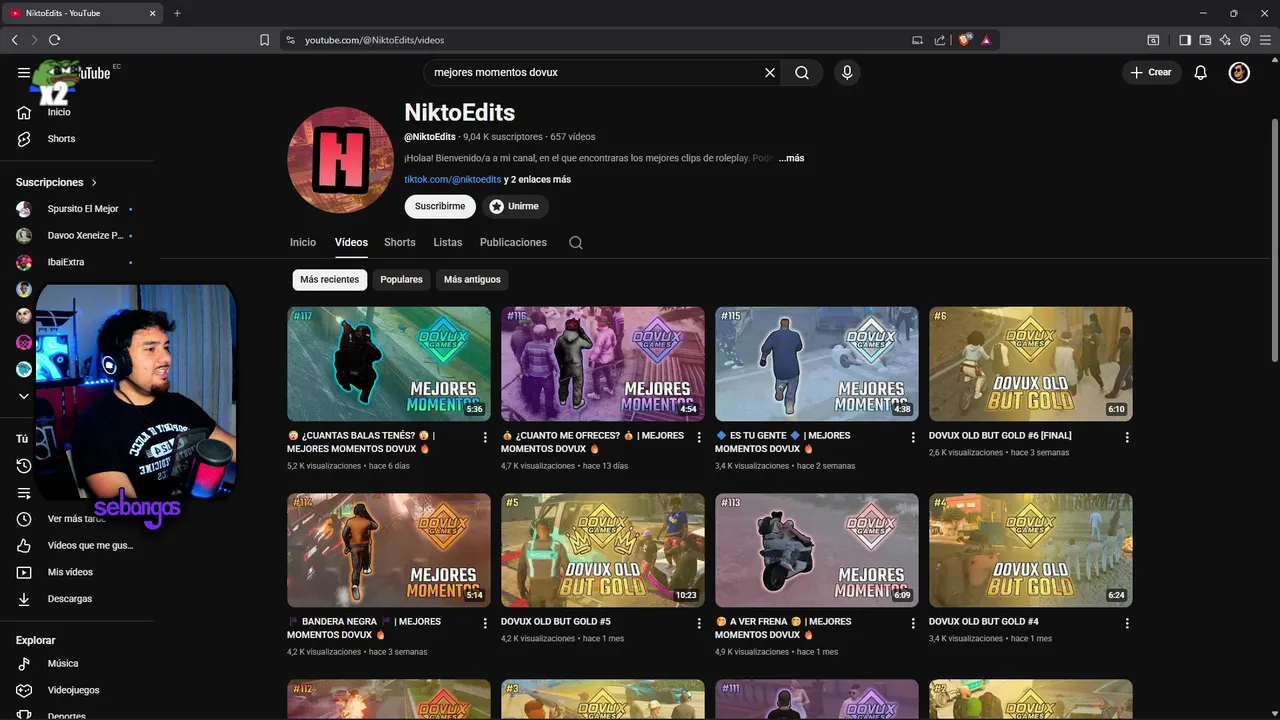Bookmark this page icon in address bar
This screenshot has height=720, width=1280.
(264, 40)
